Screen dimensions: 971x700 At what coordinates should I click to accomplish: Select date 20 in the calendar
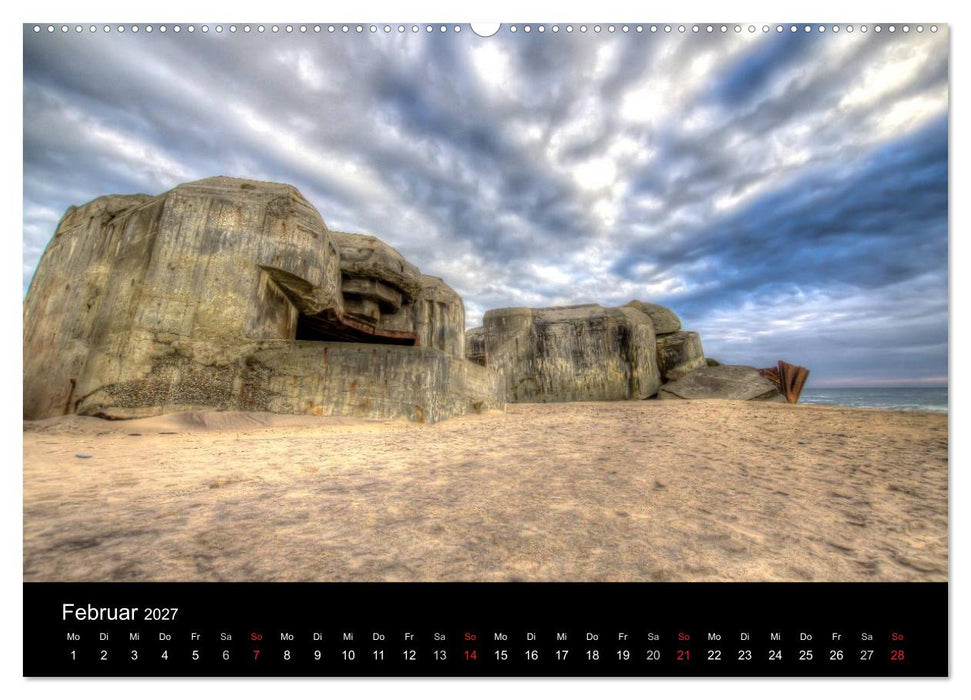click(x=653, y=655)
